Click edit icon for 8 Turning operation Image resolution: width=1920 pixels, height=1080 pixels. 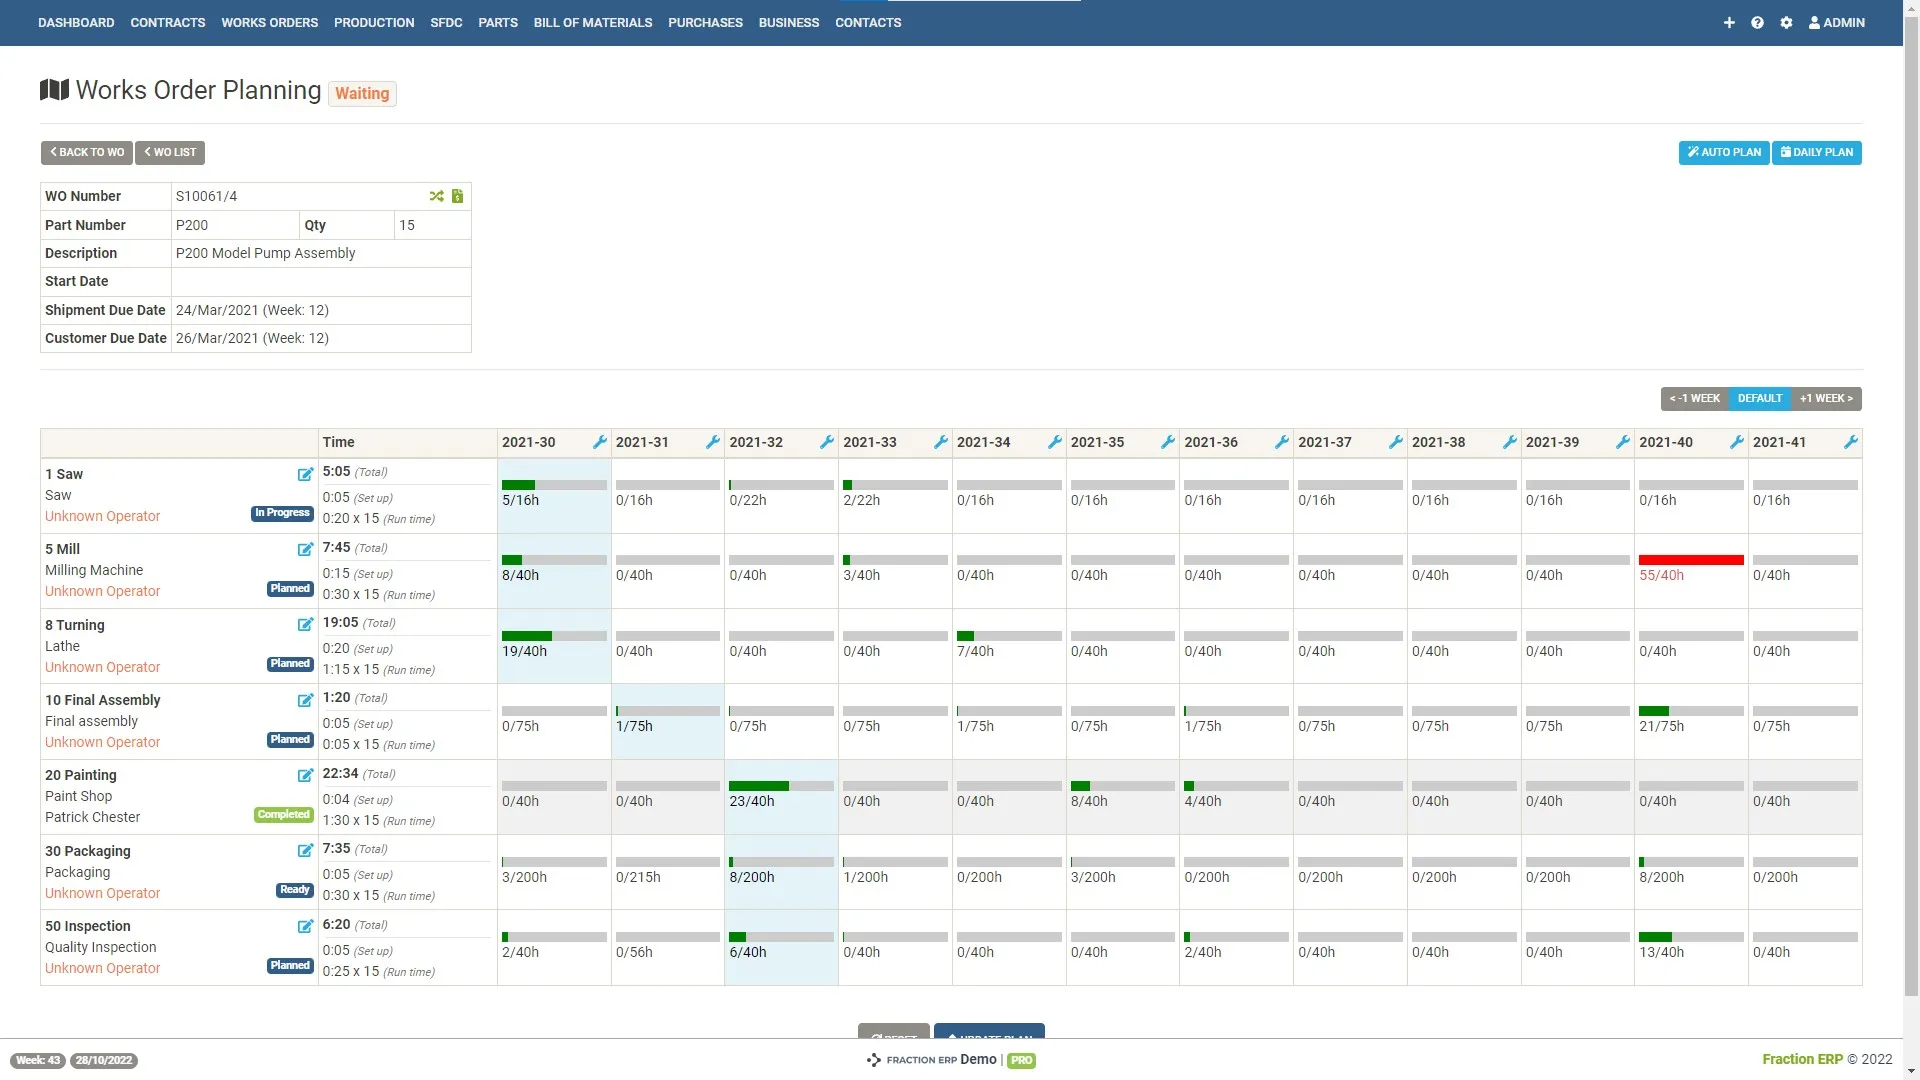tap(305, 625)
